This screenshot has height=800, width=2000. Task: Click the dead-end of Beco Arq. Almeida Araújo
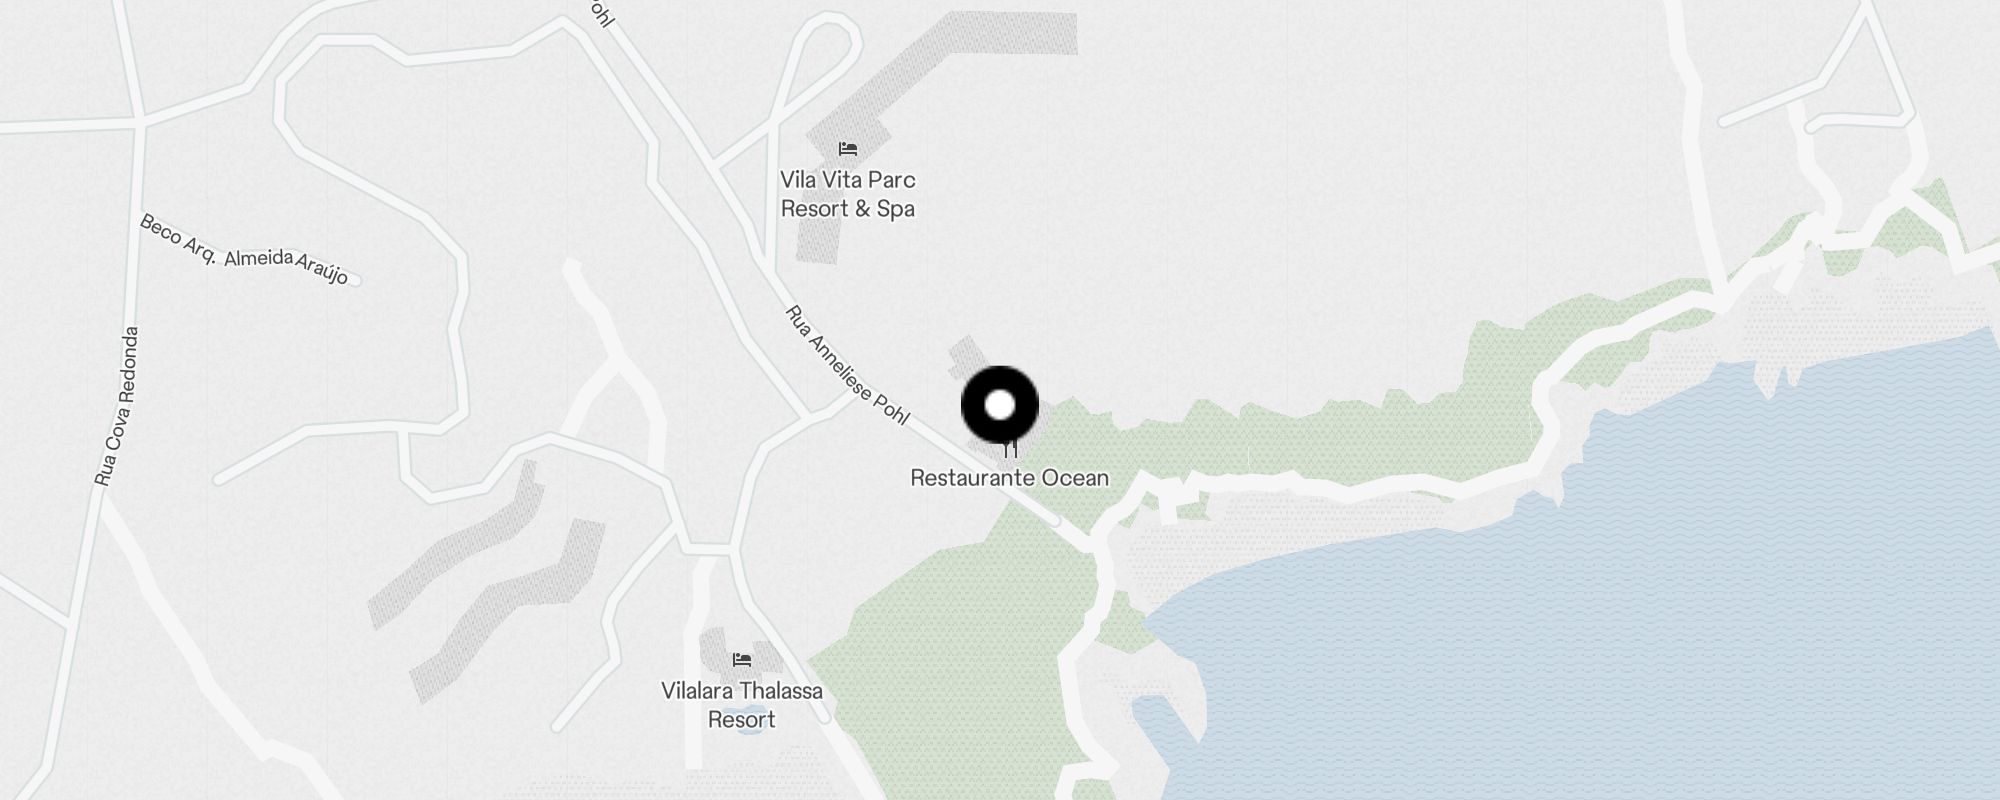[x=355, y=281]
